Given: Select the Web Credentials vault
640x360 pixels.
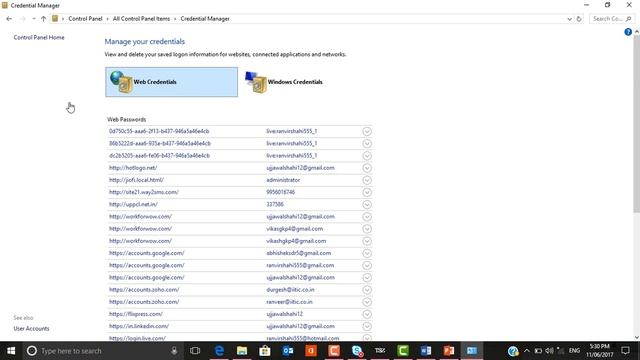Looking at the screenshot, I should pos(171,82).
